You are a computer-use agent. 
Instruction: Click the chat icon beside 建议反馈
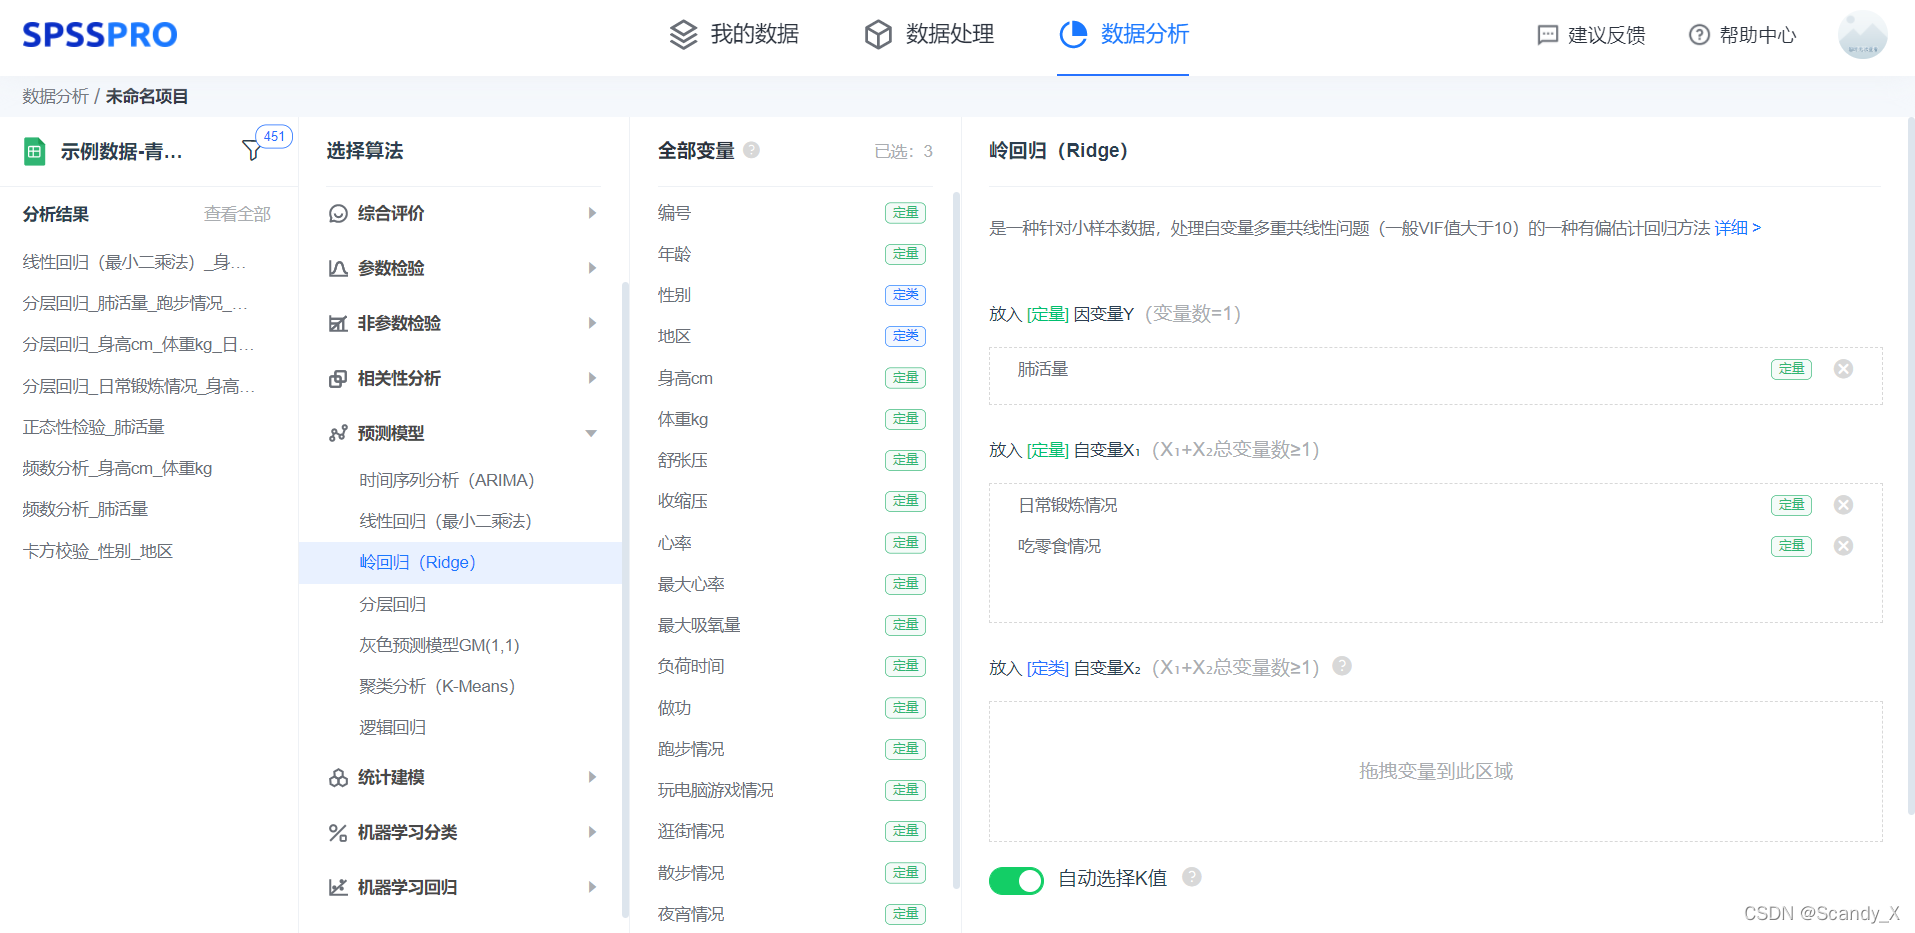(x=1547, y=35)
